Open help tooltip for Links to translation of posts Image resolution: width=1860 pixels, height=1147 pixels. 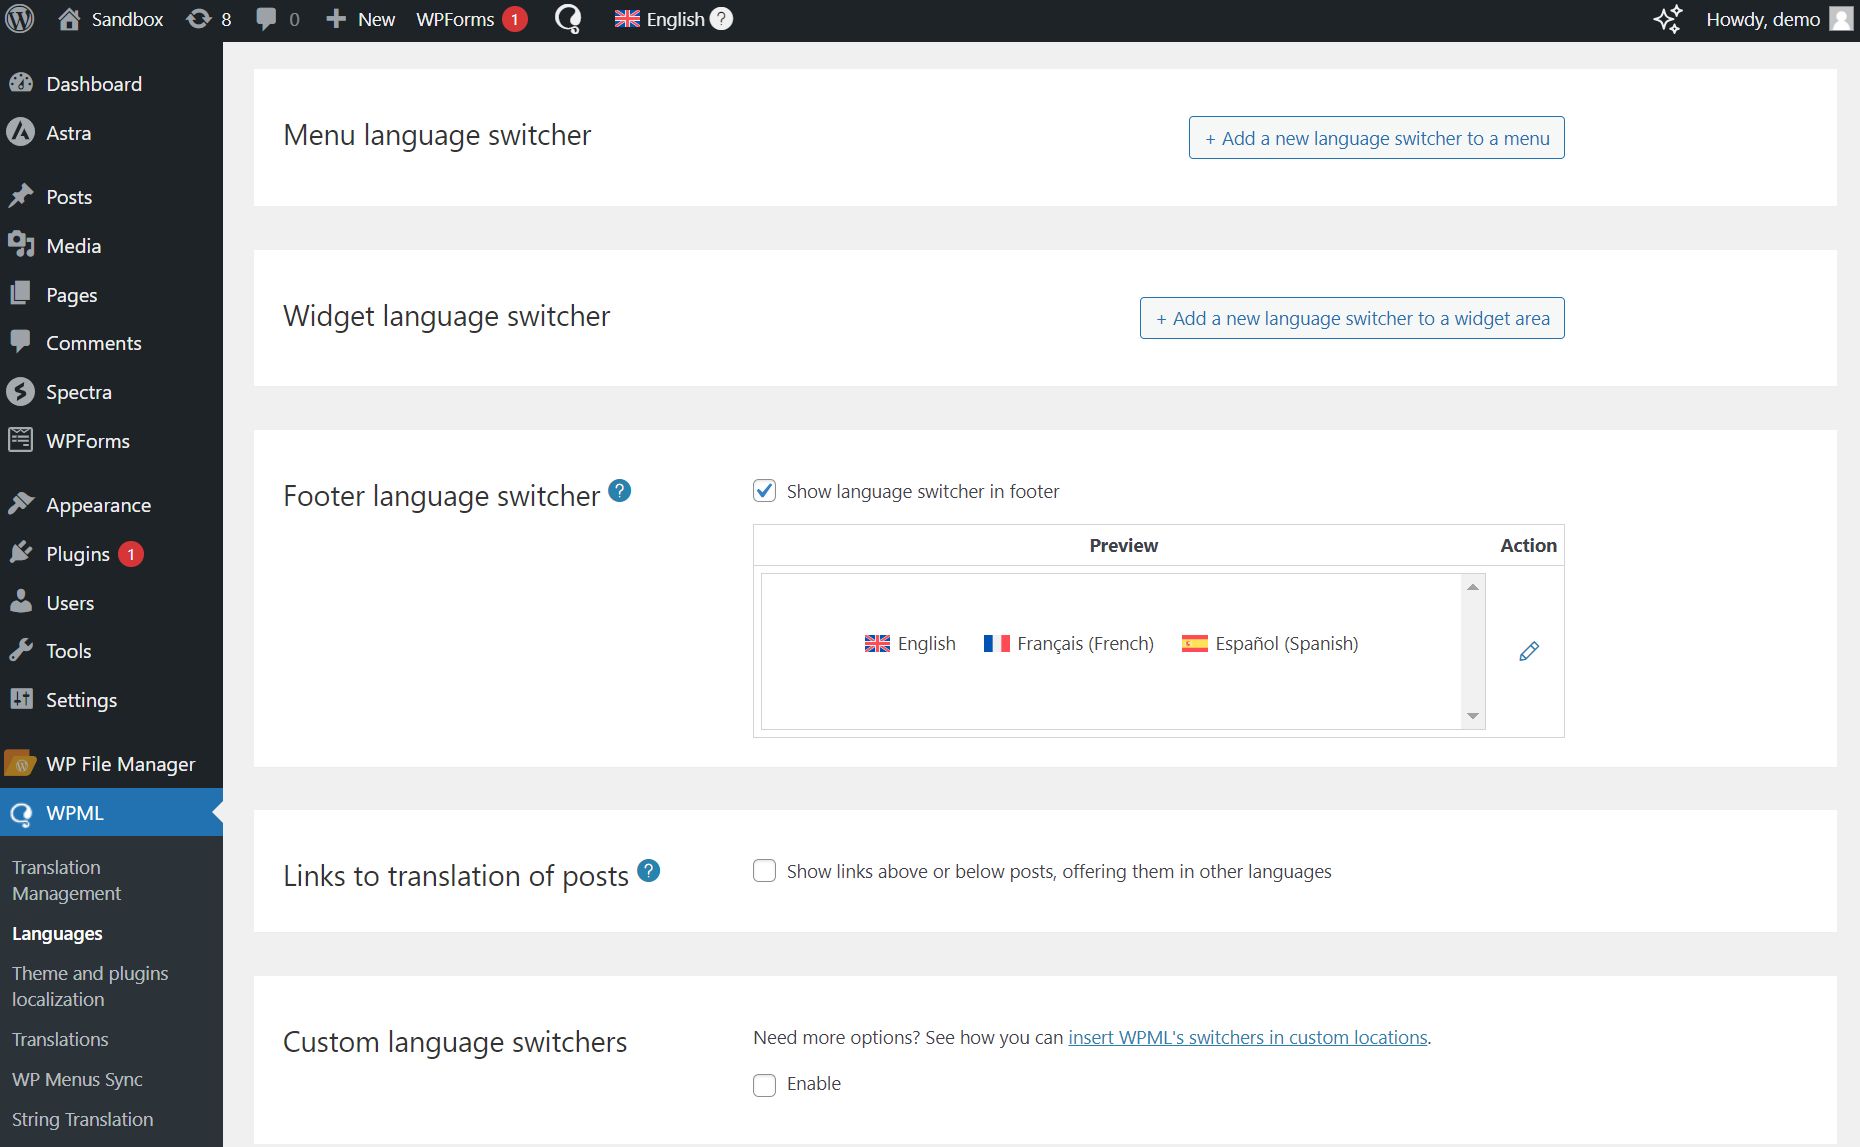(649, 871)
